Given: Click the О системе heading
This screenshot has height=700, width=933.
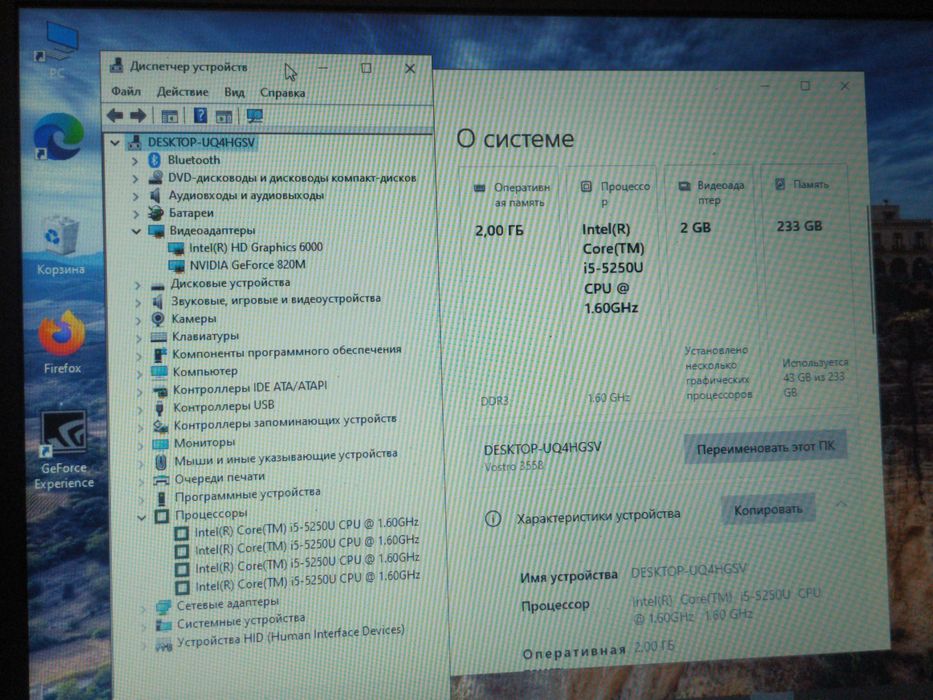Looking at the screenshot, I should coord(515,139).
